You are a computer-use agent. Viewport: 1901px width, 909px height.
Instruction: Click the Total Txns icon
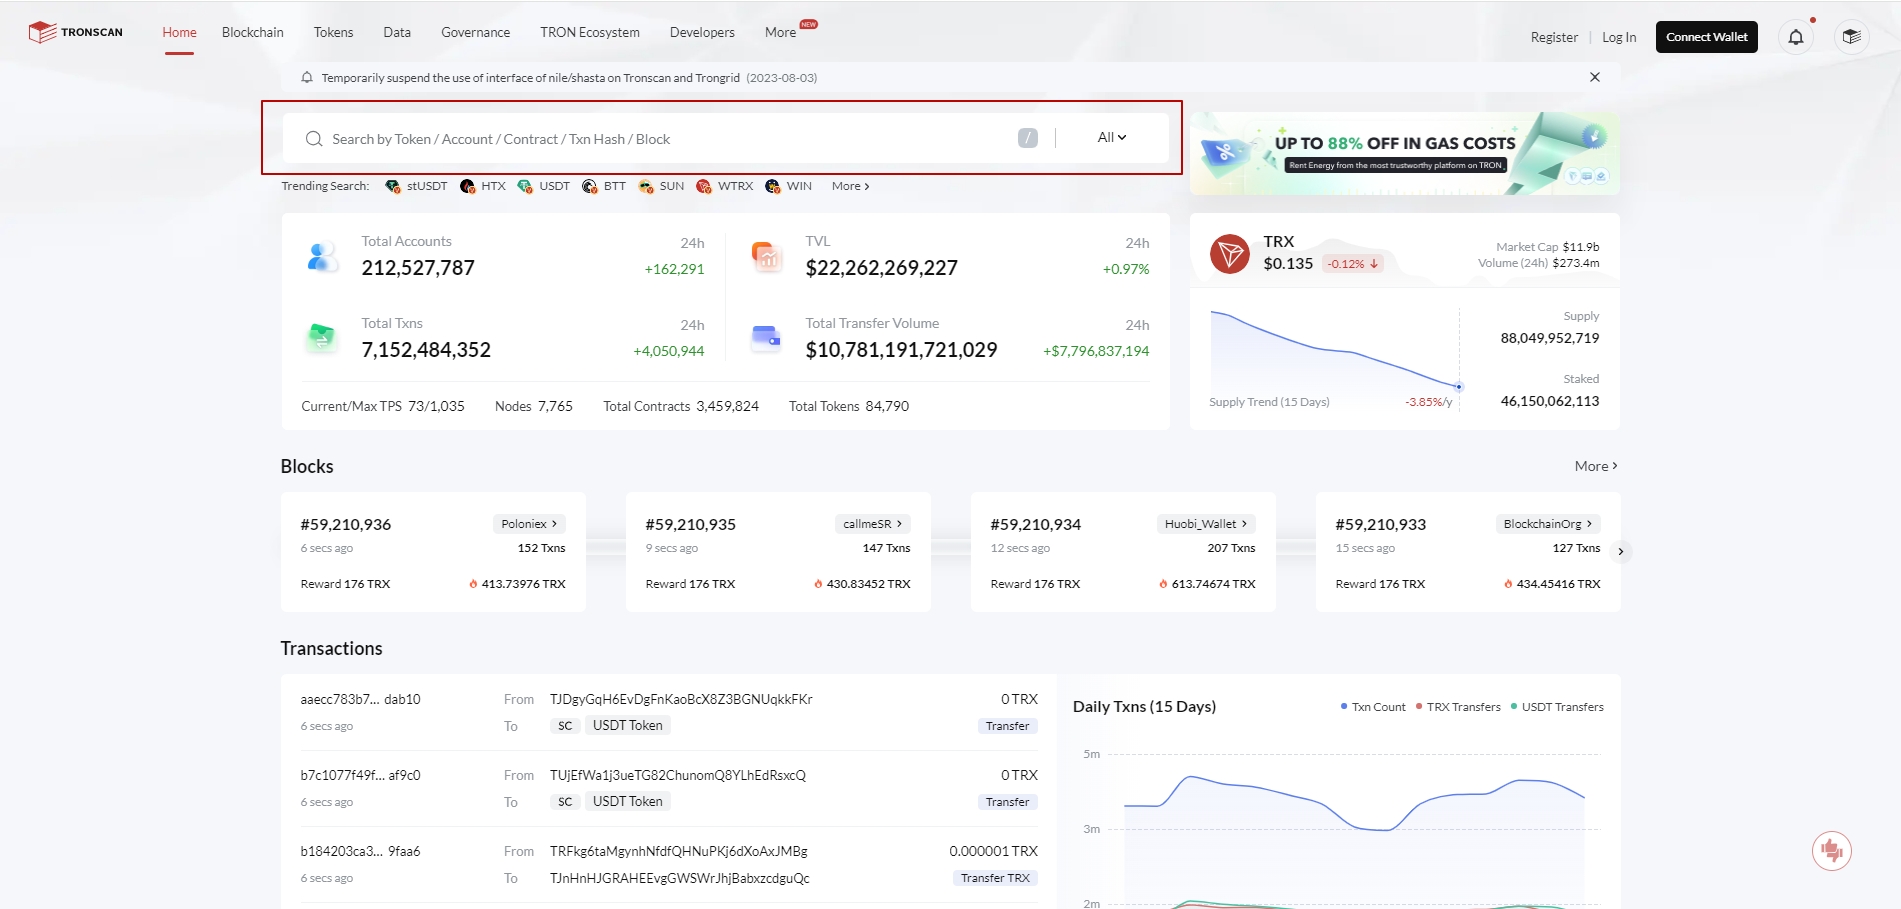322,338
